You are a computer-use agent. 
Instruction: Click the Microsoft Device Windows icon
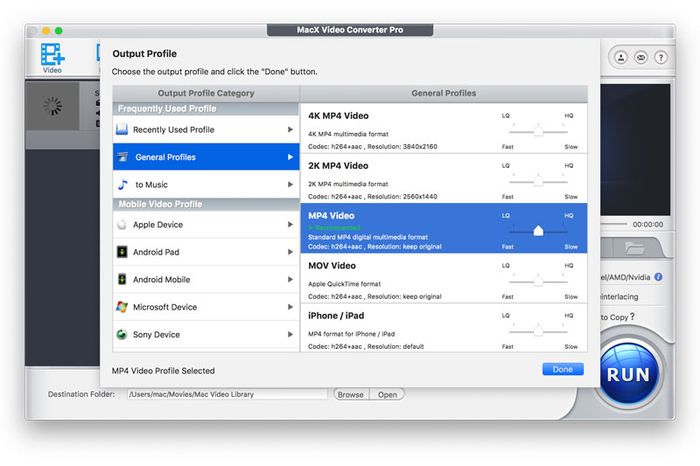(x=122, y=307)
